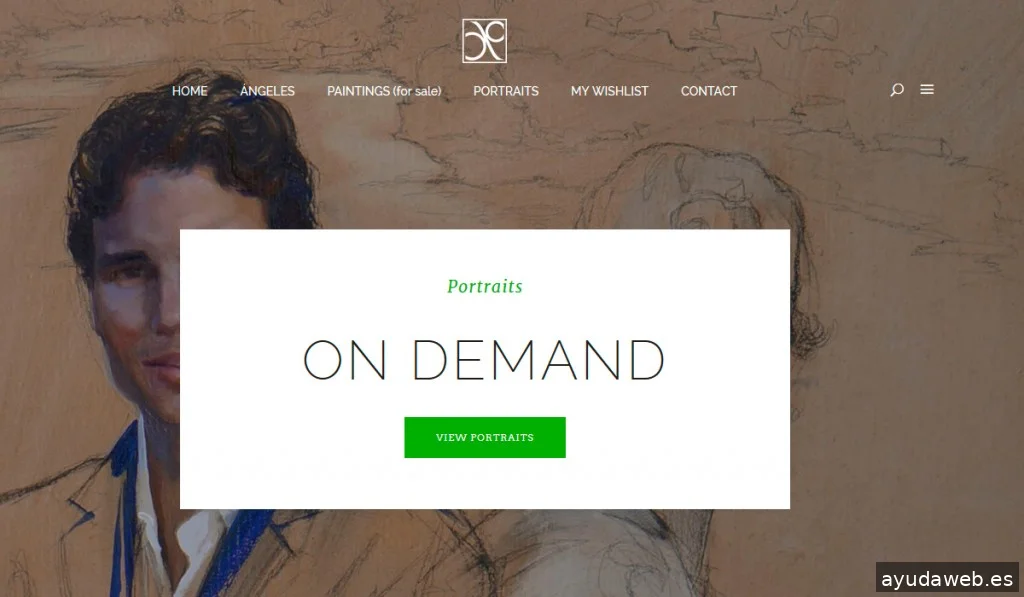Click the ON DEMAND heading

(483, 359)
